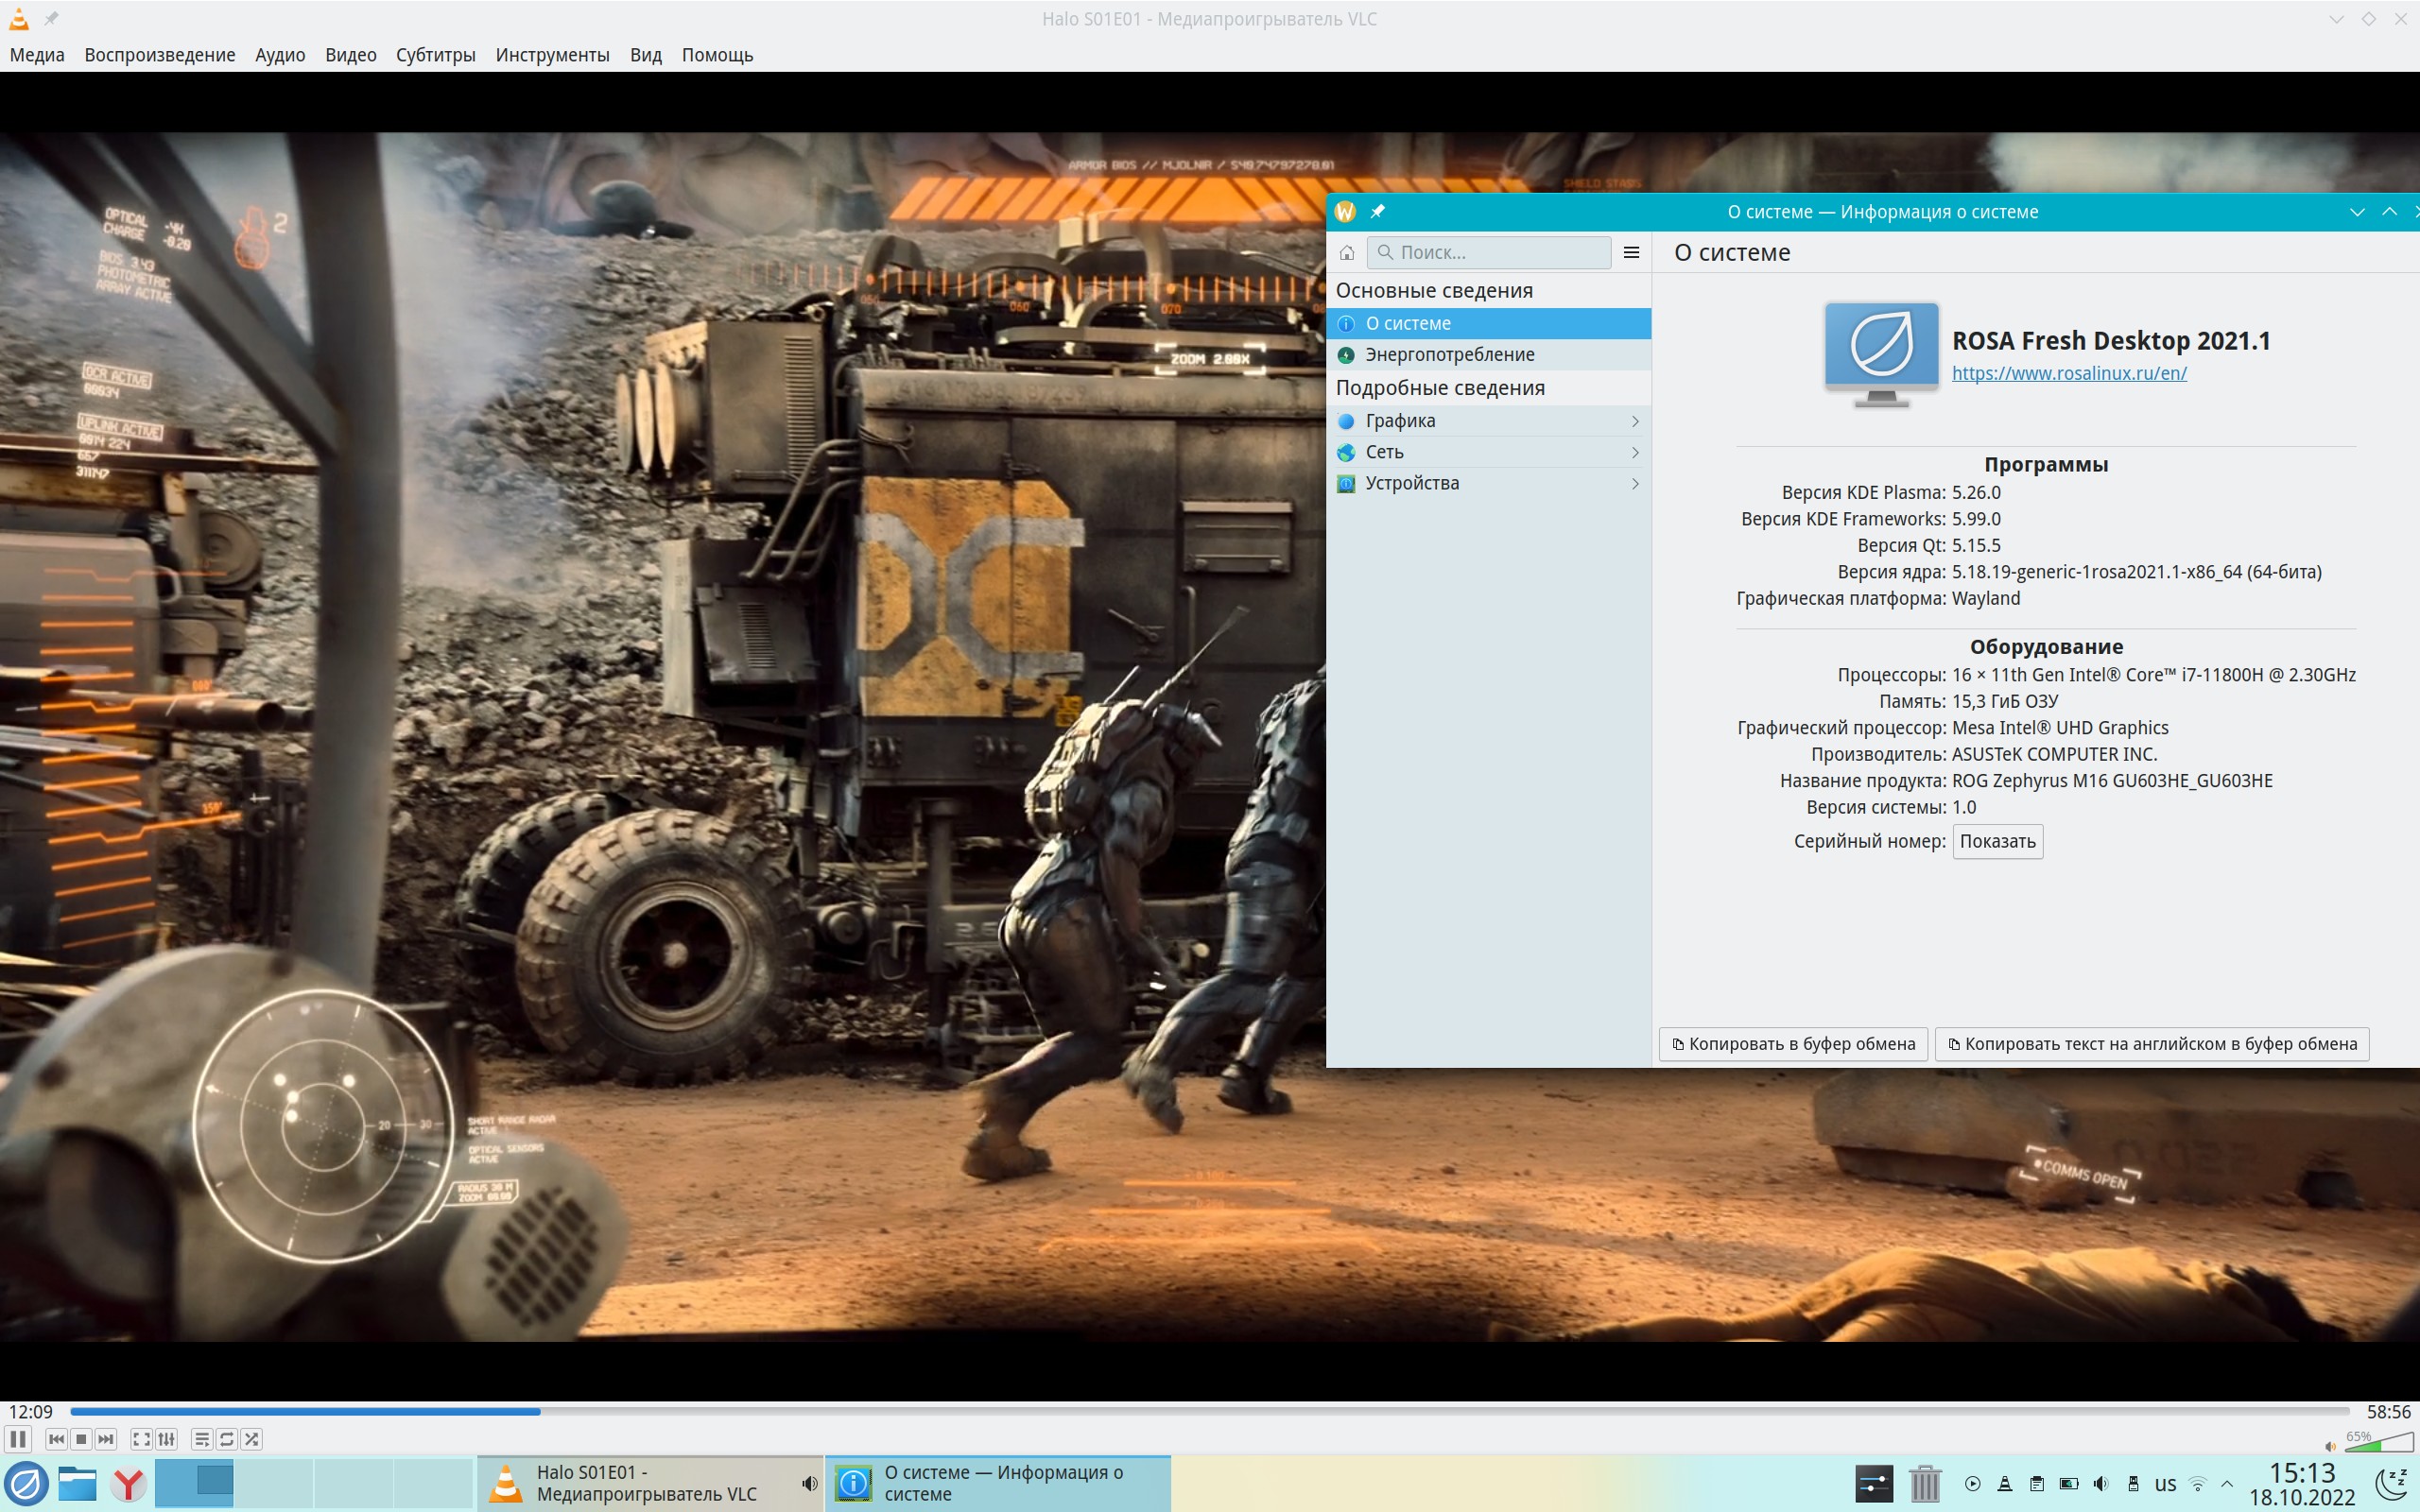Mute audio with VLC speaker icon

[2331, 1446]
